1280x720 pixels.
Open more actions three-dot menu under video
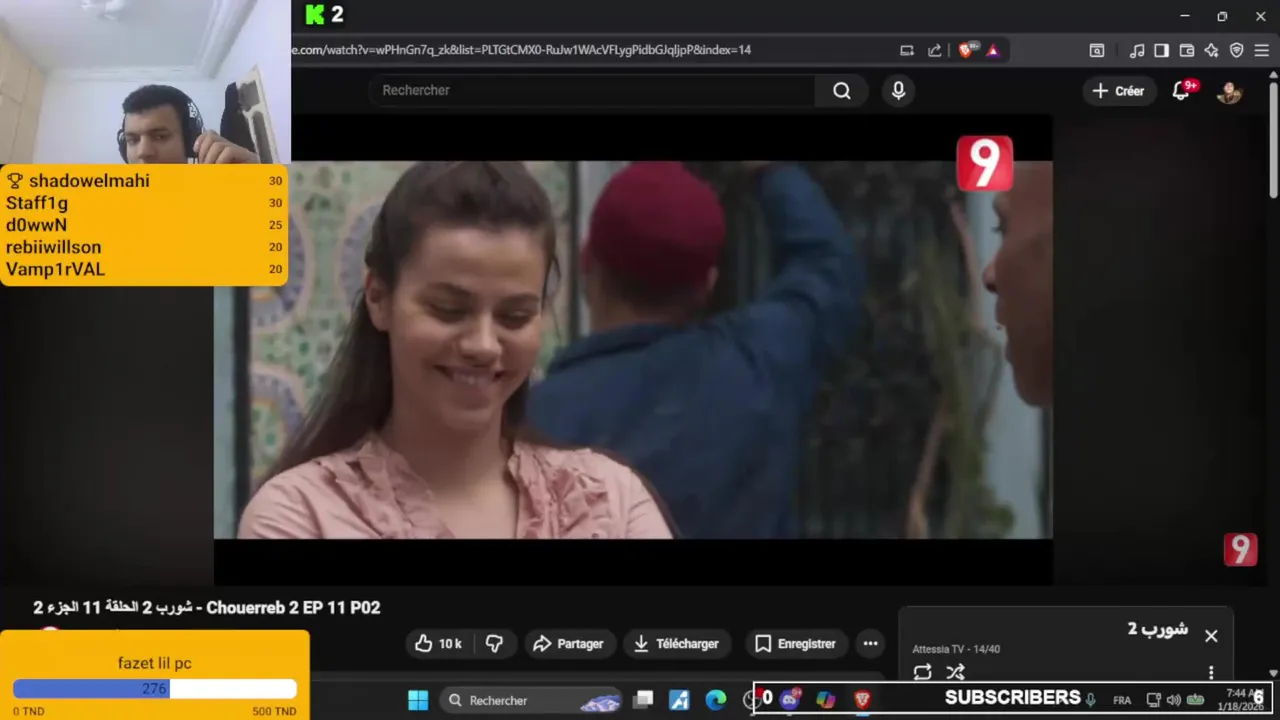870,644
